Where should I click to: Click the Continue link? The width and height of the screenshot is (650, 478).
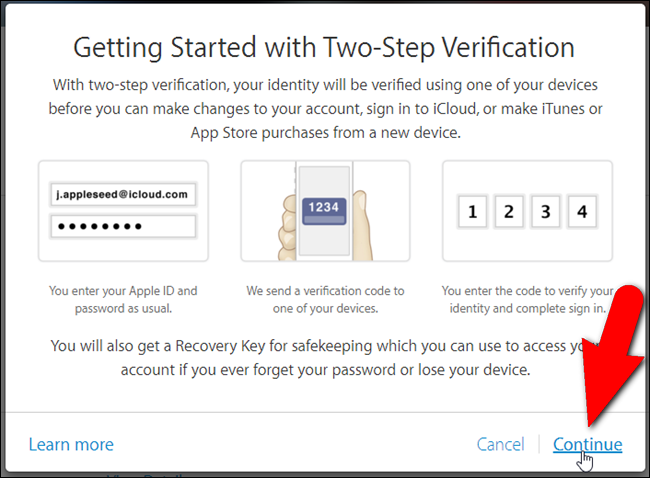[587, 444]
